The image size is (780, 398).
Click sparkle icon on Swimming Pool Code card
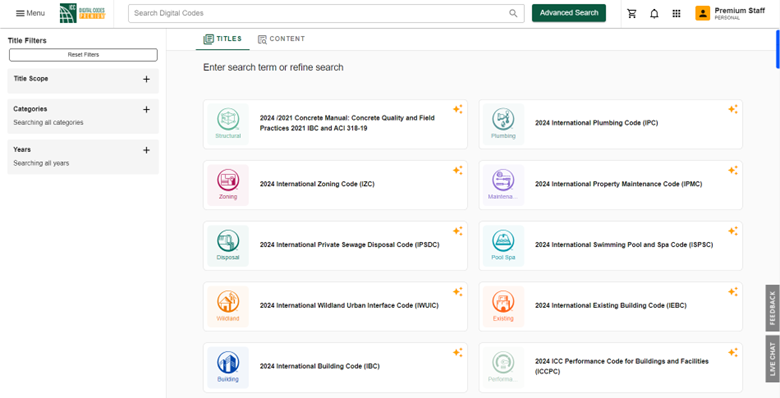point(733,231)
